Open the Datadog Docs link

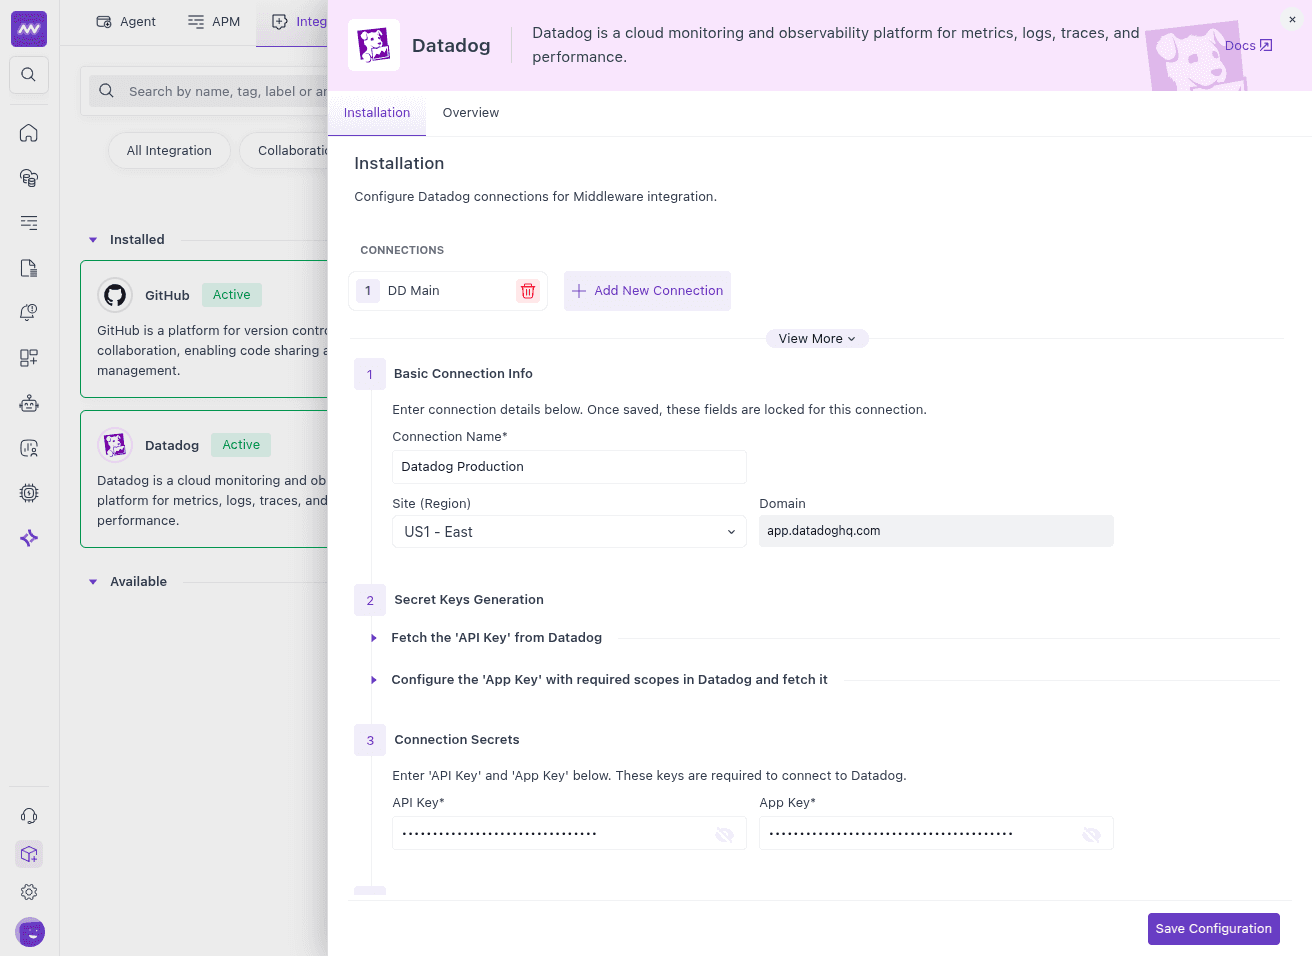tap(1248, 45)
